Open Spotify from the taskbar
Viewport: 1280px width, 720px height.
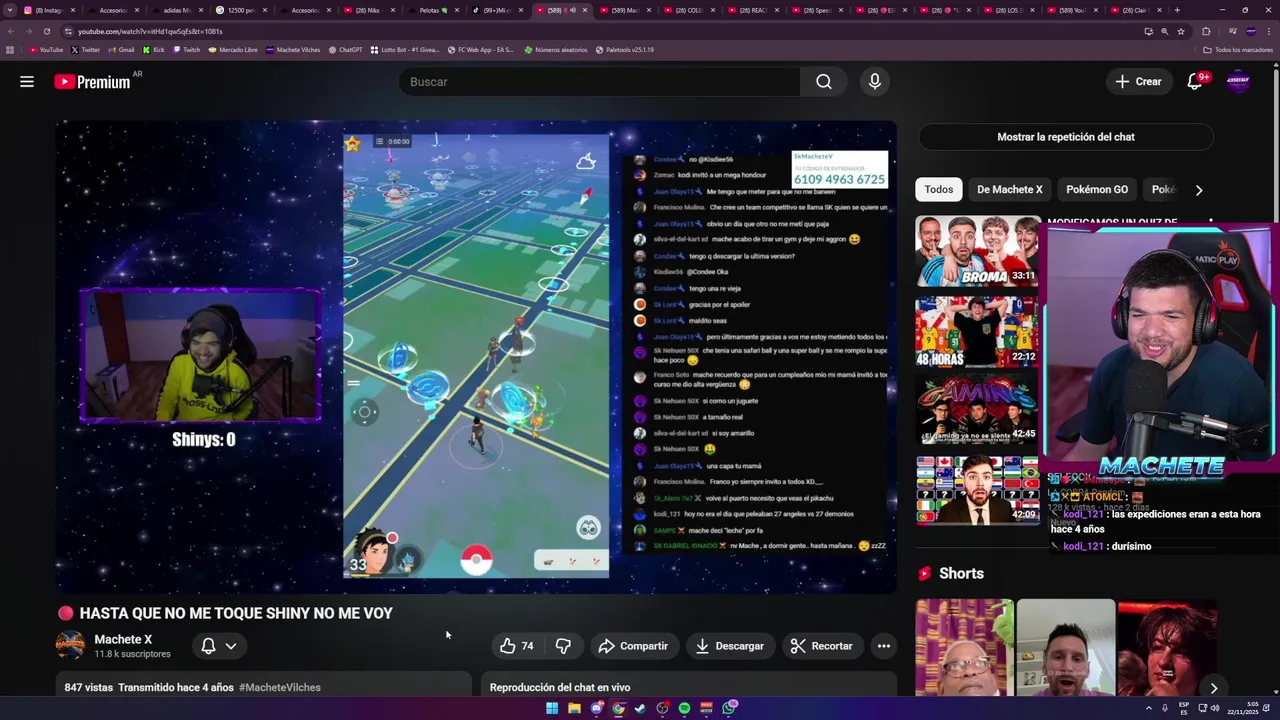(x=684, y=708)
